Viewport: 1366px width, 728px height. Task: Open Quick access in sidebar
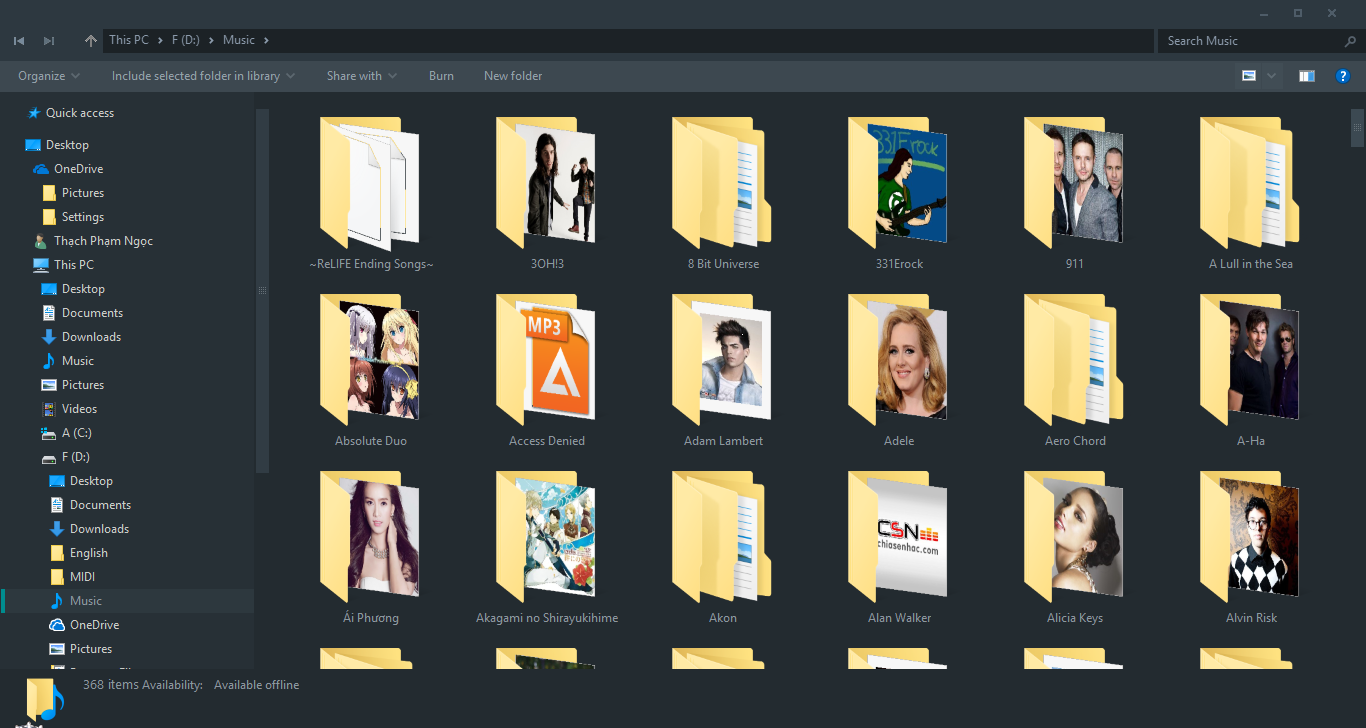(80, 113)
